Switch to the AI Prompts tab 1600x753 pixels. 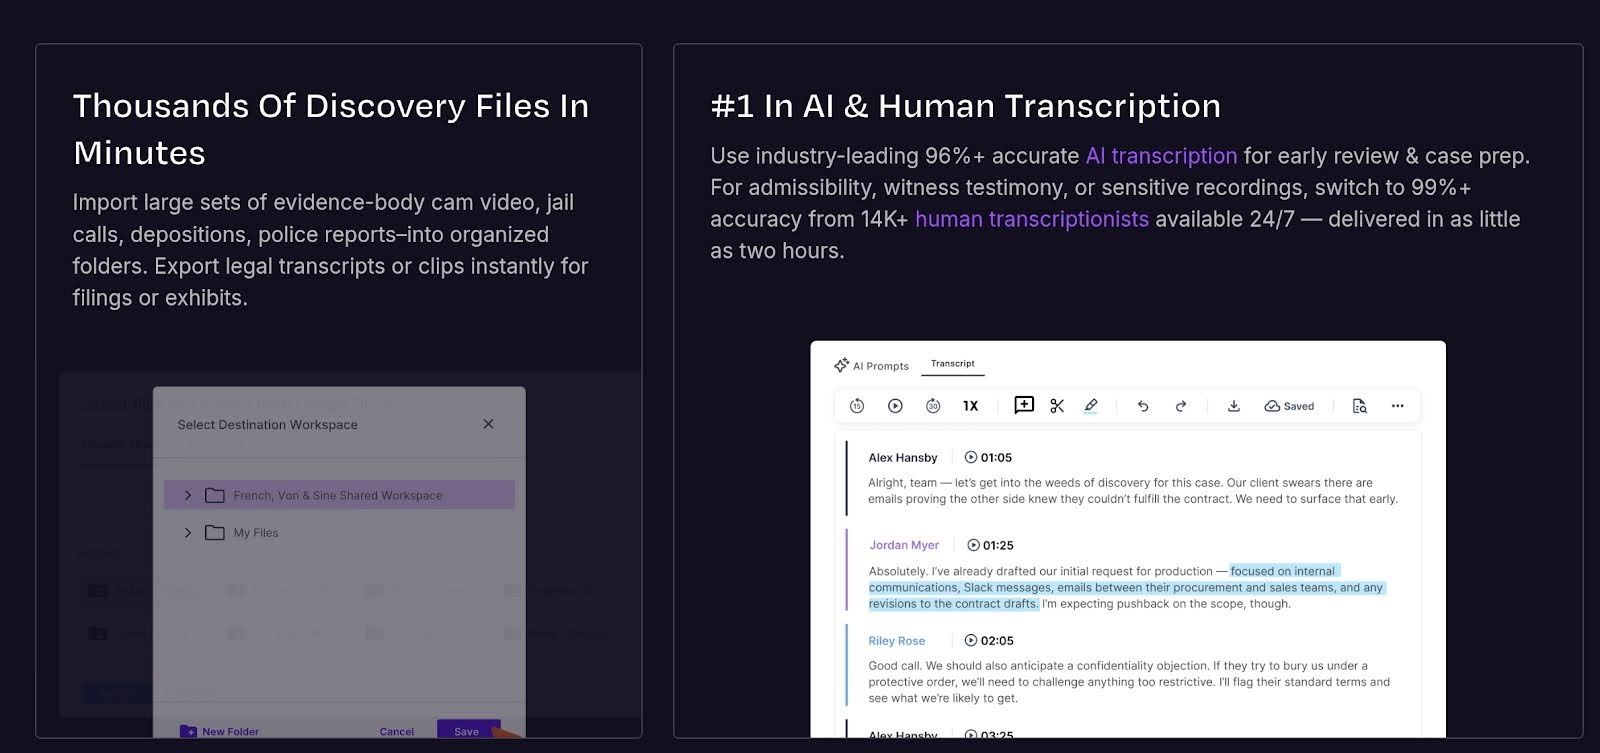tap(871, 366)
